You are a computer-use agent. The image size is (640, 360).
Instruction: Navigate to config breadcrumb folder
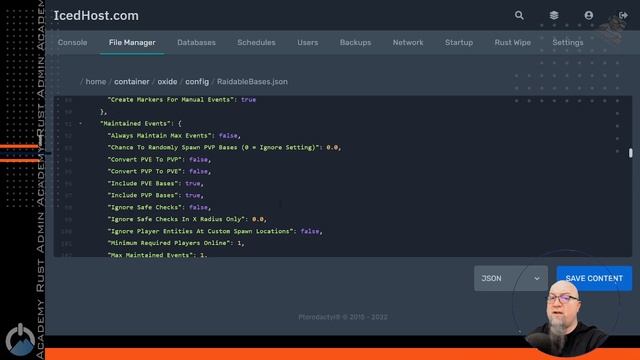point(197,82)
